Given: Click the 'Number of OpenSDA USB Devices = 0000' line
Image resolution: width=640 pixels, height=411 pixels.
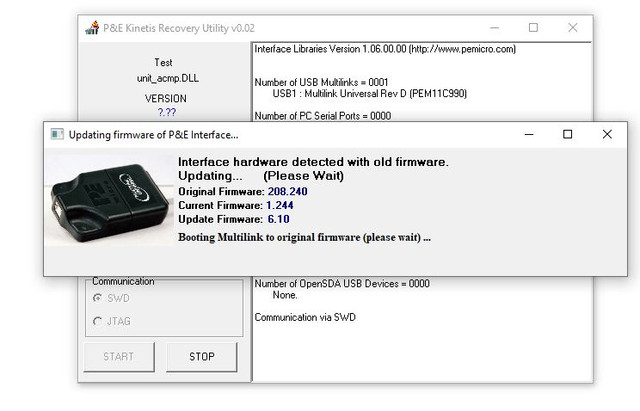Looking at the screenshot, I should [x=342, y=284].
